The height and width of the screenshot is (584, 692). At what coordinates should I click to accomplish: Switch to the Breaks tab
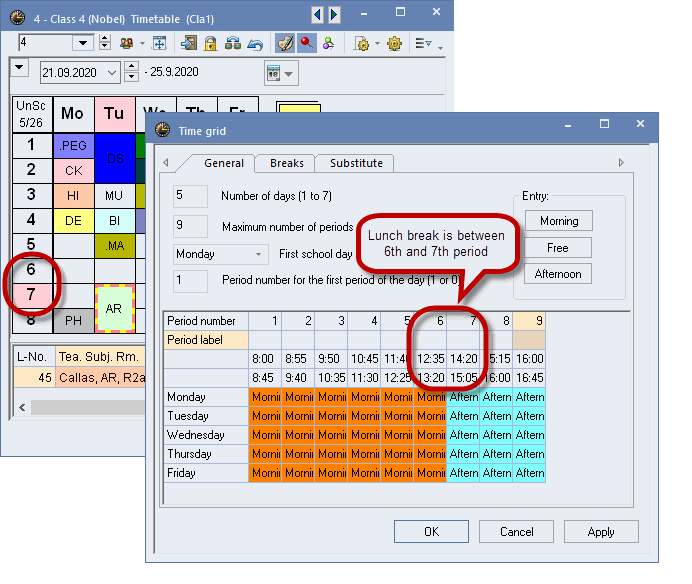287,163
